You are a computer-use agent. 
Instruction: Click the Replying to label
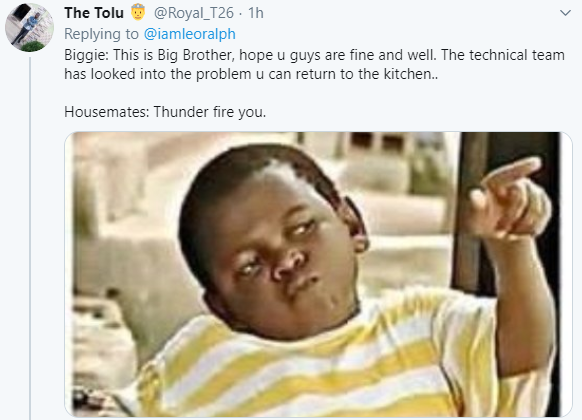(101, 34)
